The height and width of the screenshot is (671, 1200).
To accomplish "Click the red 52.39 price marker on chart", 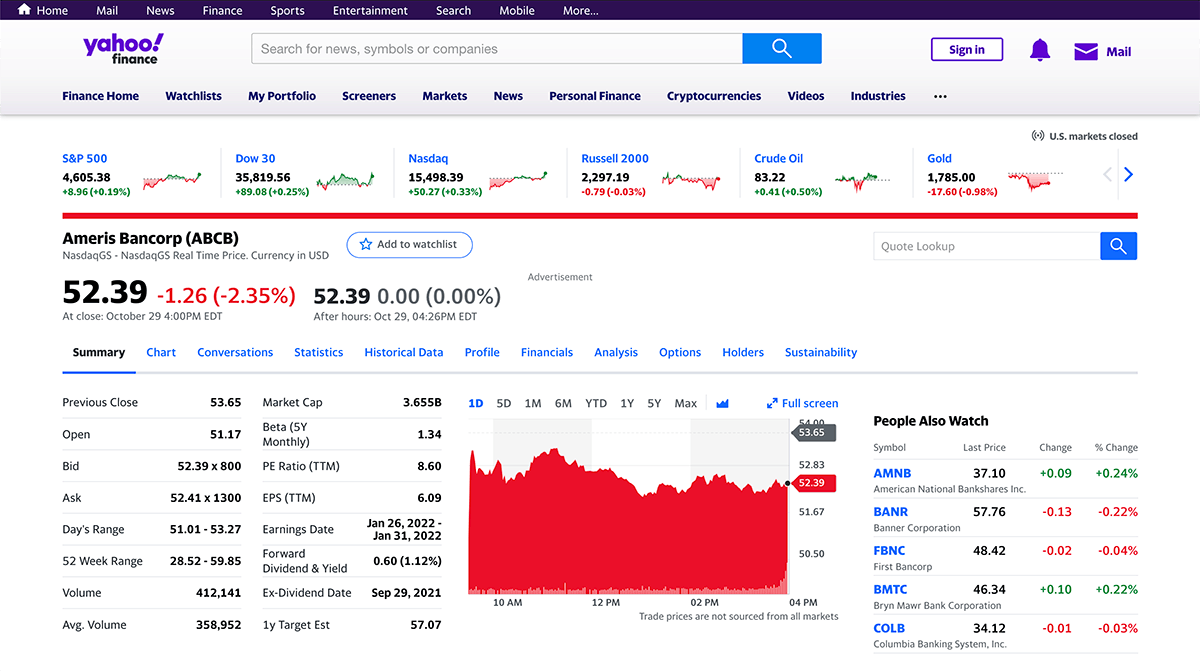I will [x=814, y=483].
